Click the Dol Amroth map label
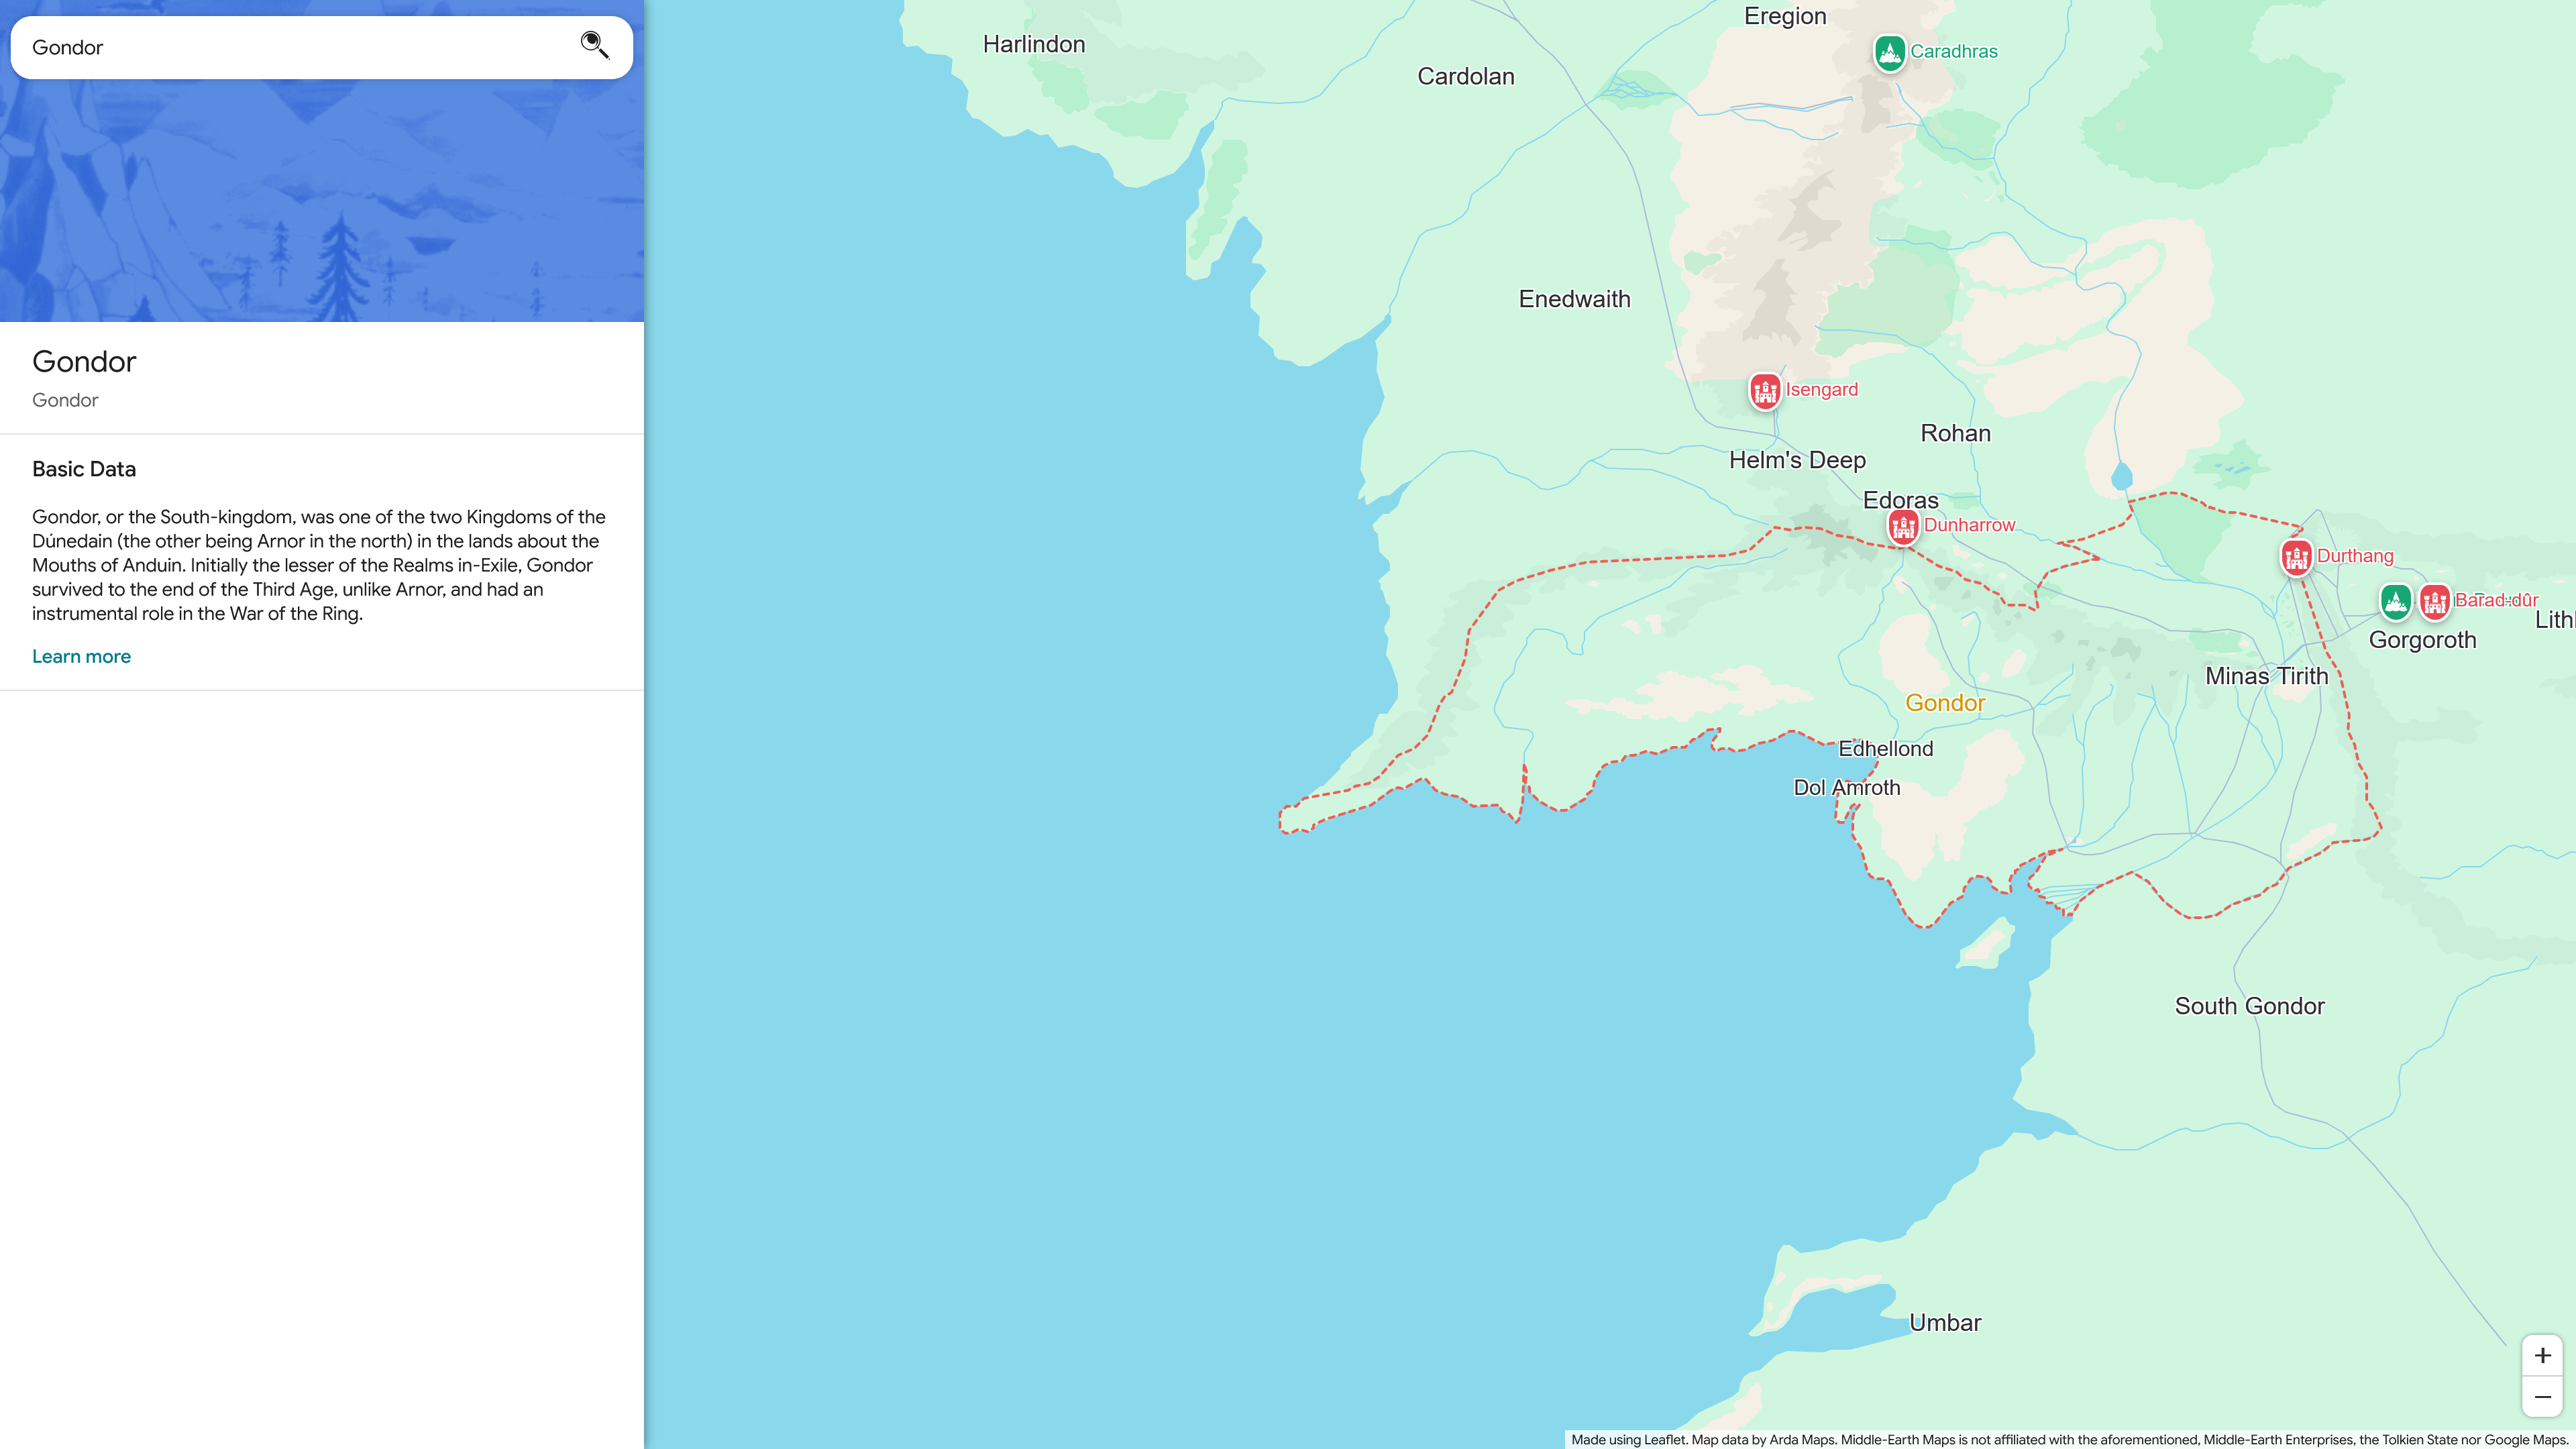The image size is (2576, 1449). point(1846,787)
